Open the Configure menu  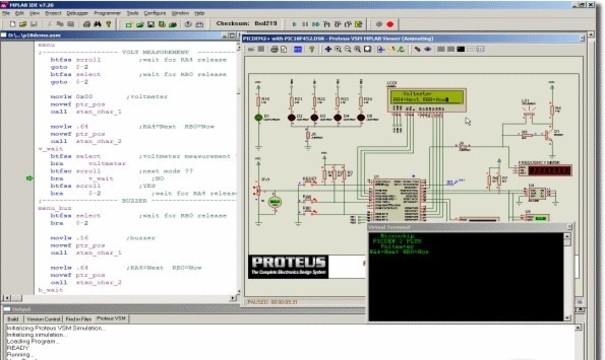[x=155, y=13]
